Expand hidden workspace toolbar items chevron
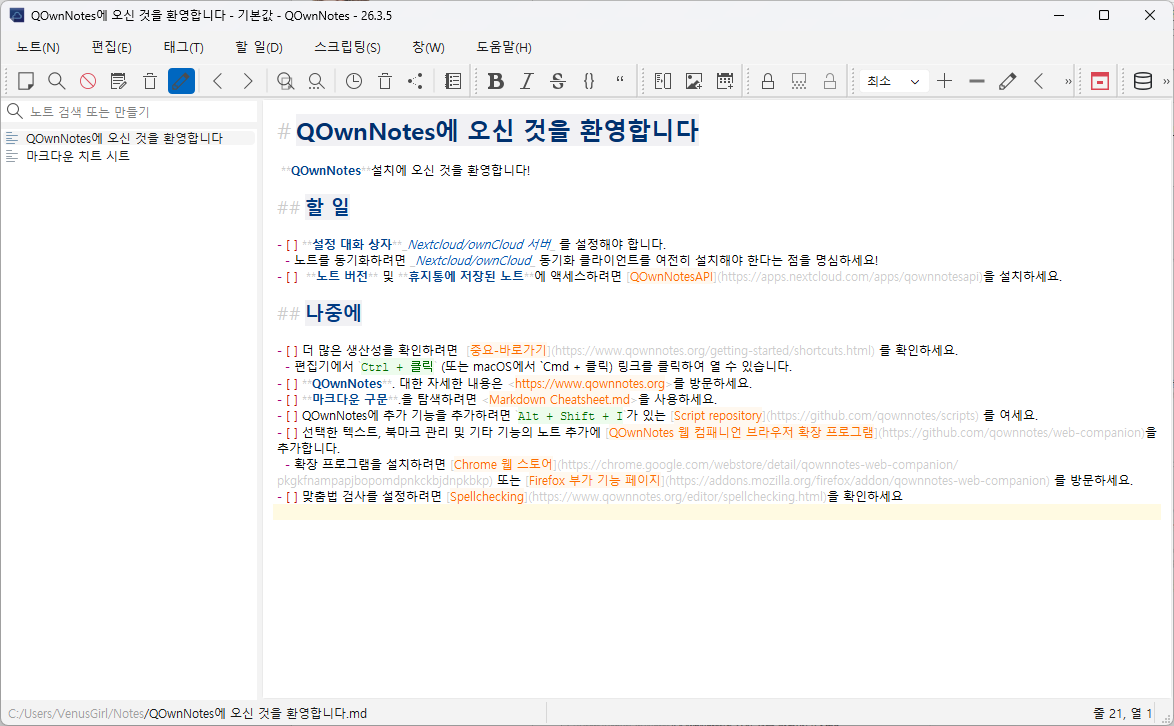Screen dimensions: 1174x726 (1068, 81)
